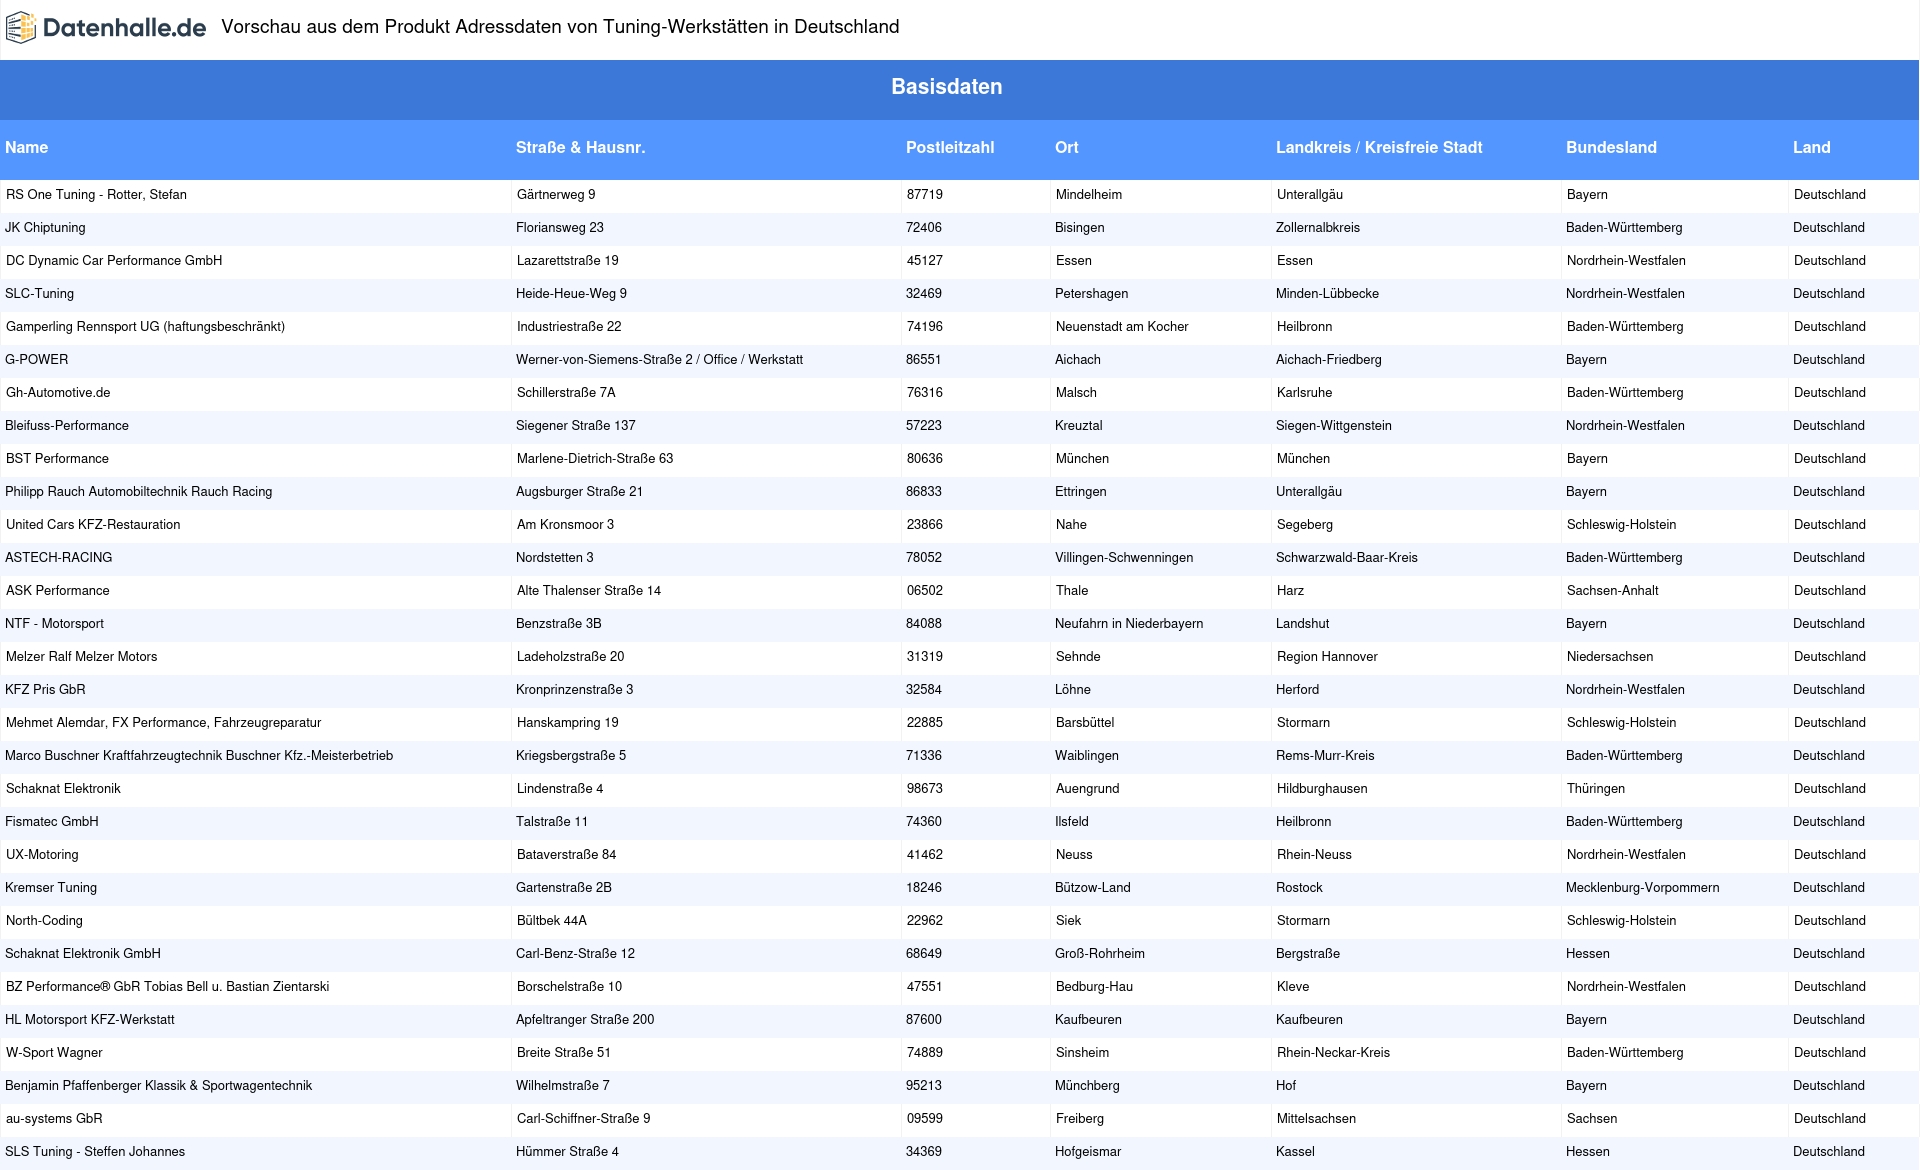This screenshot has width=1920, height=1170.
Task: Select North-Coding name cell
Action: click(44, 921)
